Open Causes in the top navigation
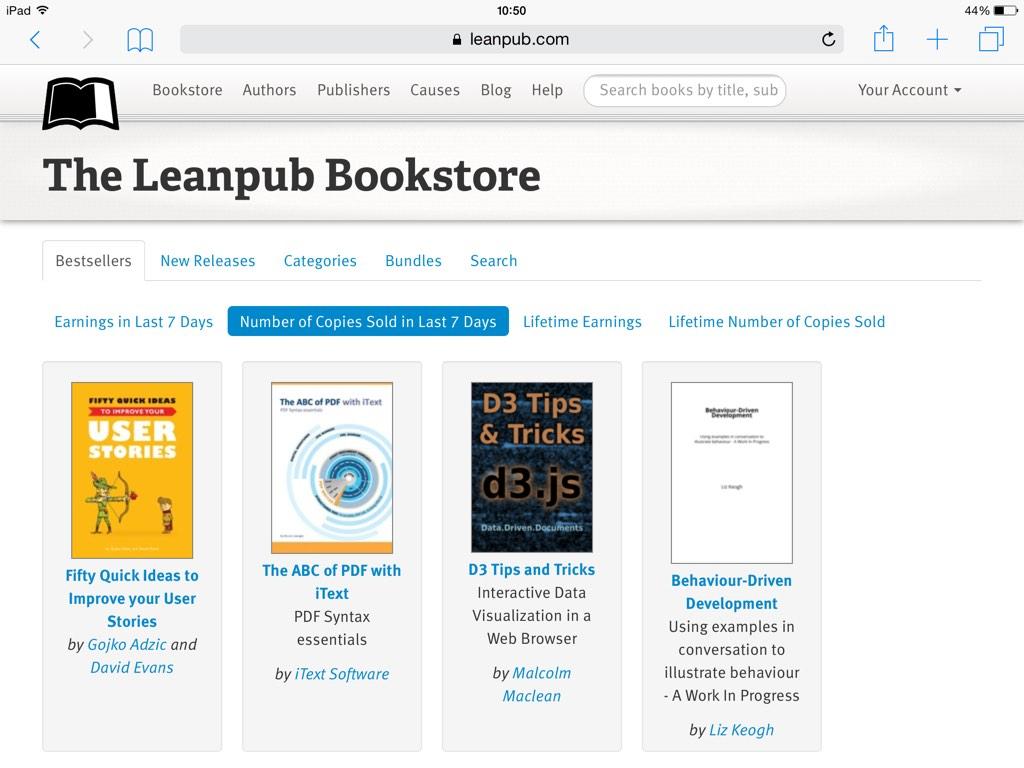This screenshot has width=1024, height=768. (435, 90)
